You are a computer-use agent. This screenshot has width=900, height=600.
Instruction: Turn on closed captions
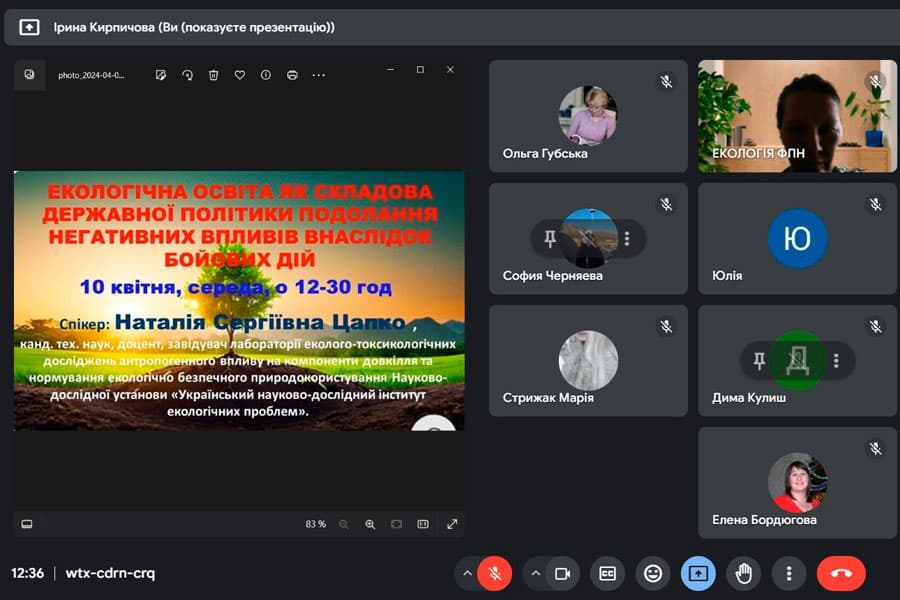607,573
